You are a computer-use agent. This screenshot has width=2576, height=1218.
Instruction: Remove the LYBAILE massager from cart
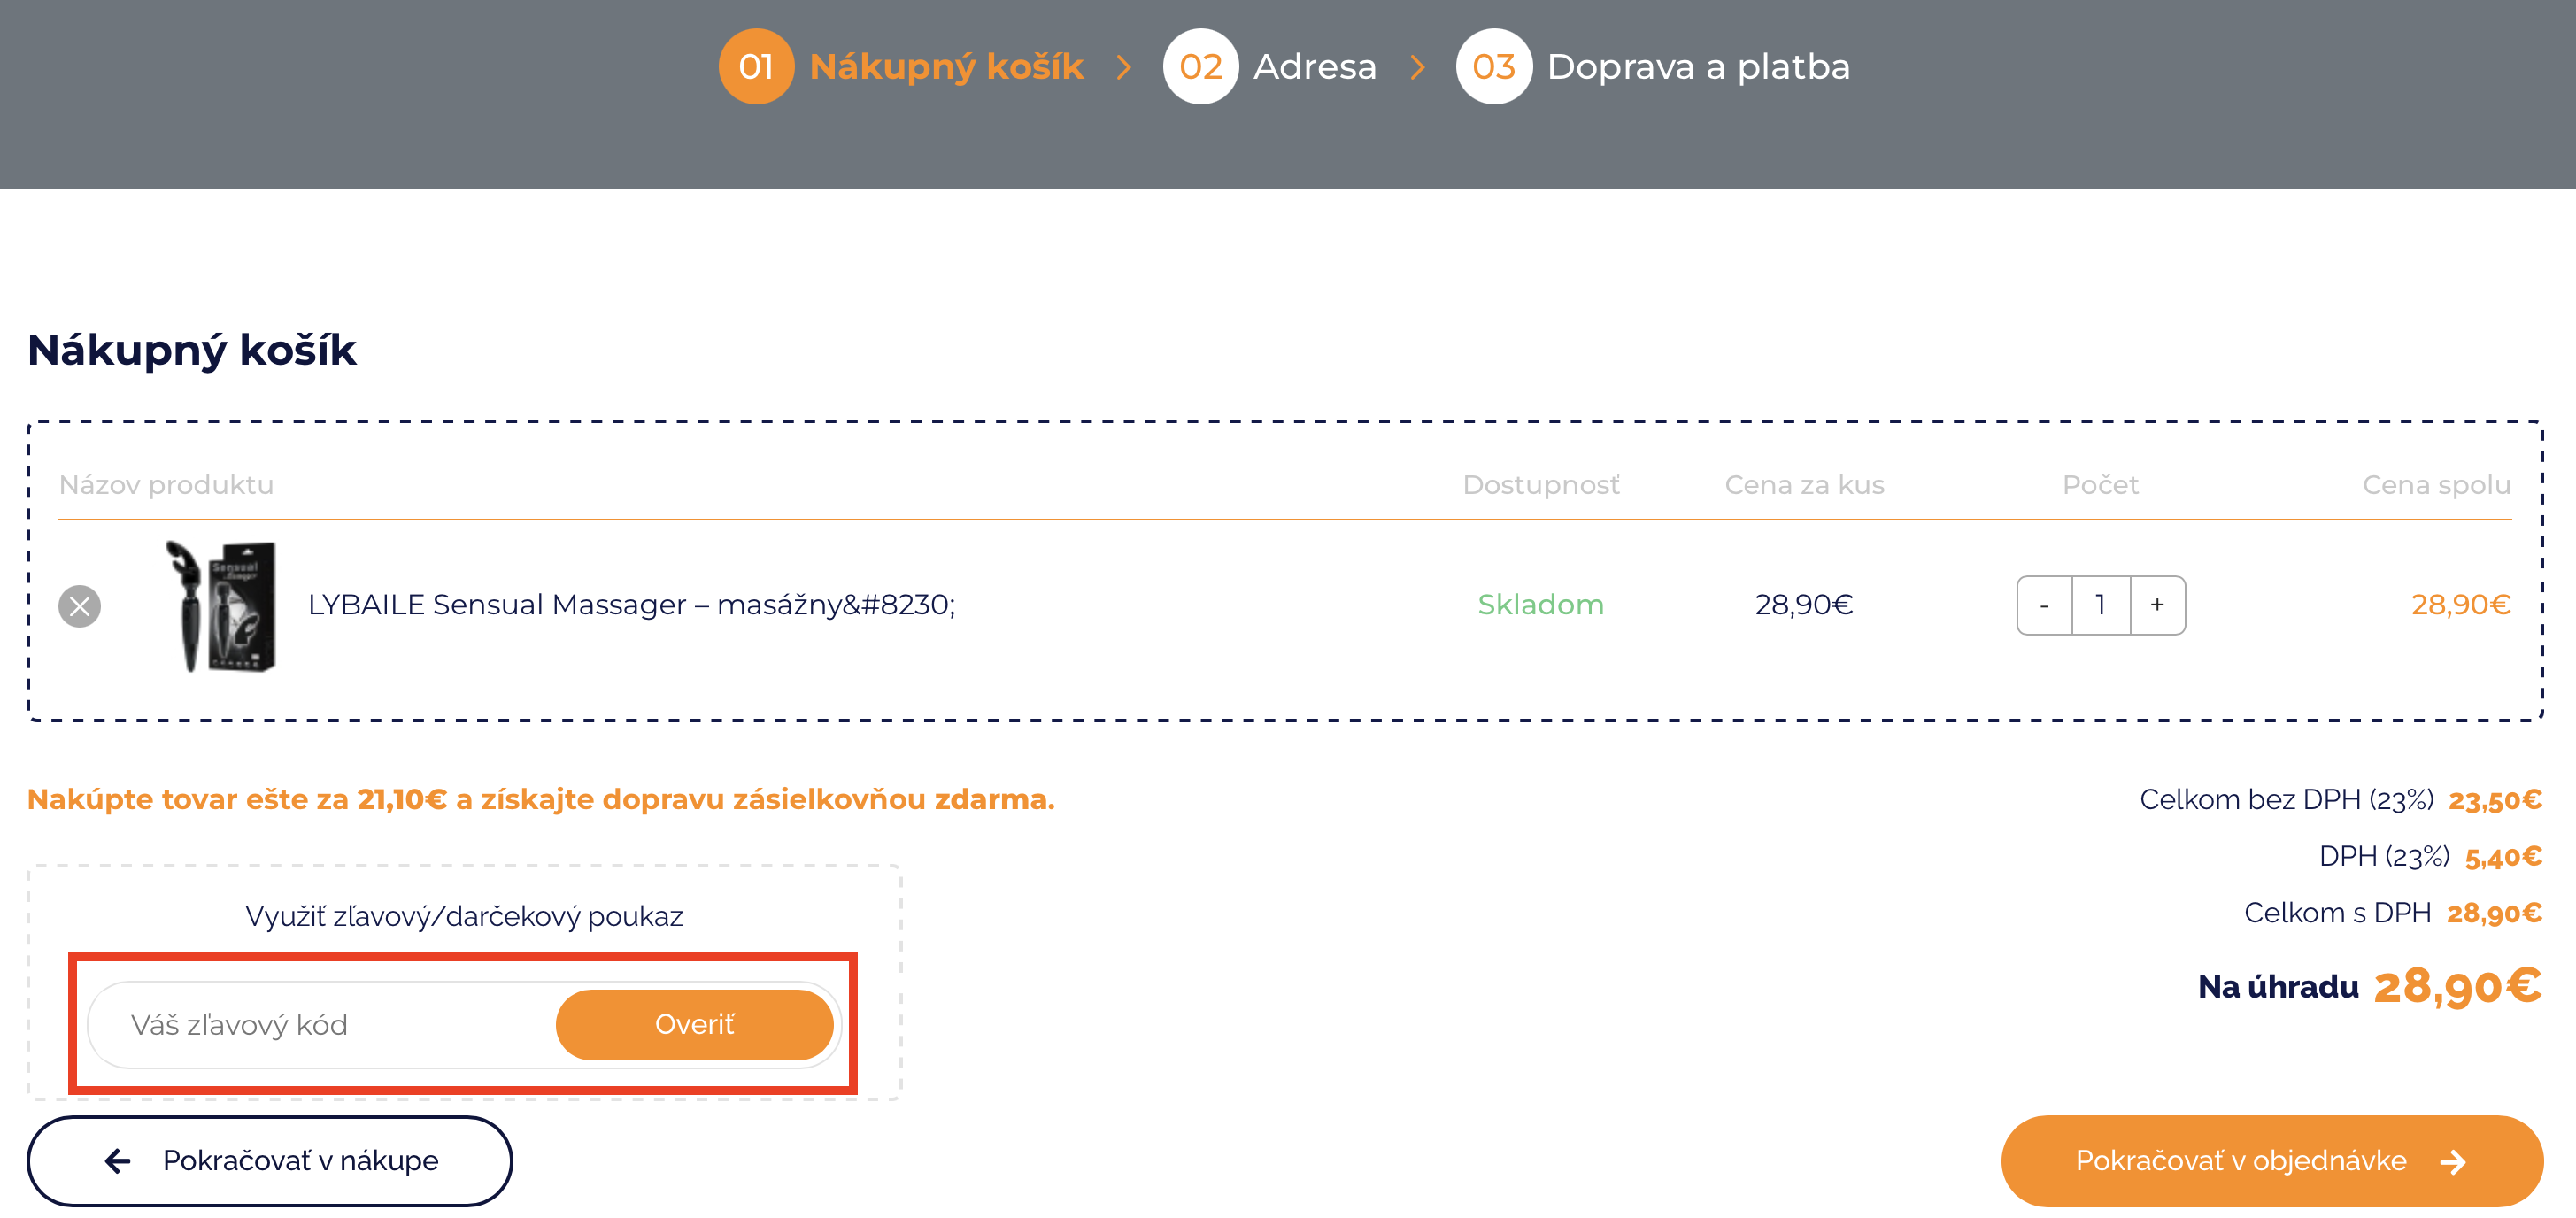[79, 606]
